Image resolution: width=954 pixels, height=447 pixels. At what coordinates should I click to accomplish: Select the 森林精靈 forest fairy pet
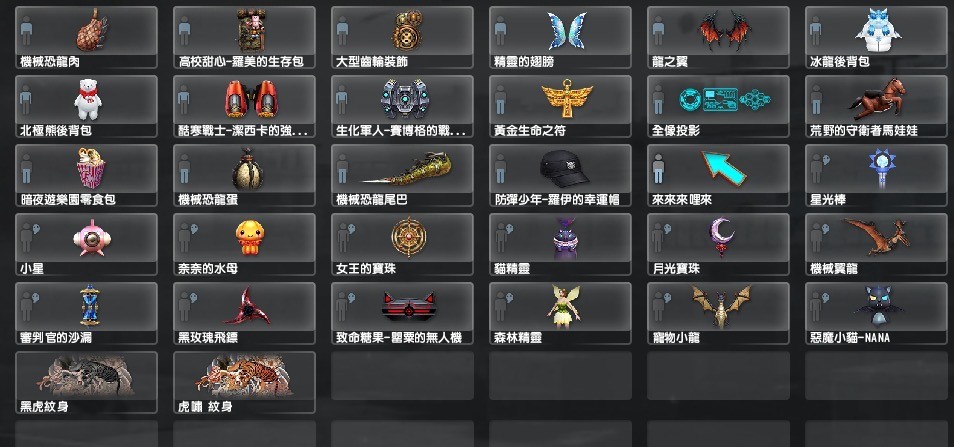(560, 313)
